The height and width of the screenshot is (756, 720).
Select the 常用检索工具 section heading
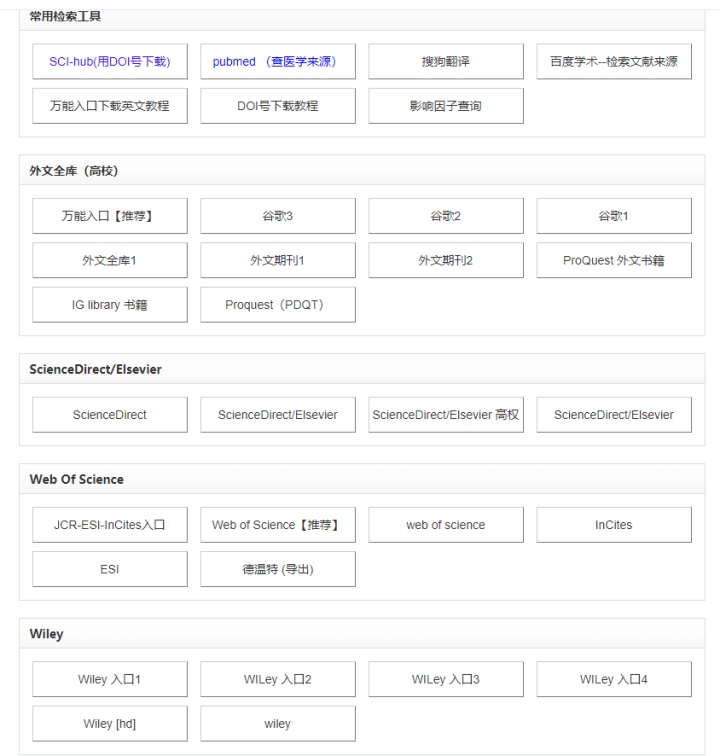(65, 16)
